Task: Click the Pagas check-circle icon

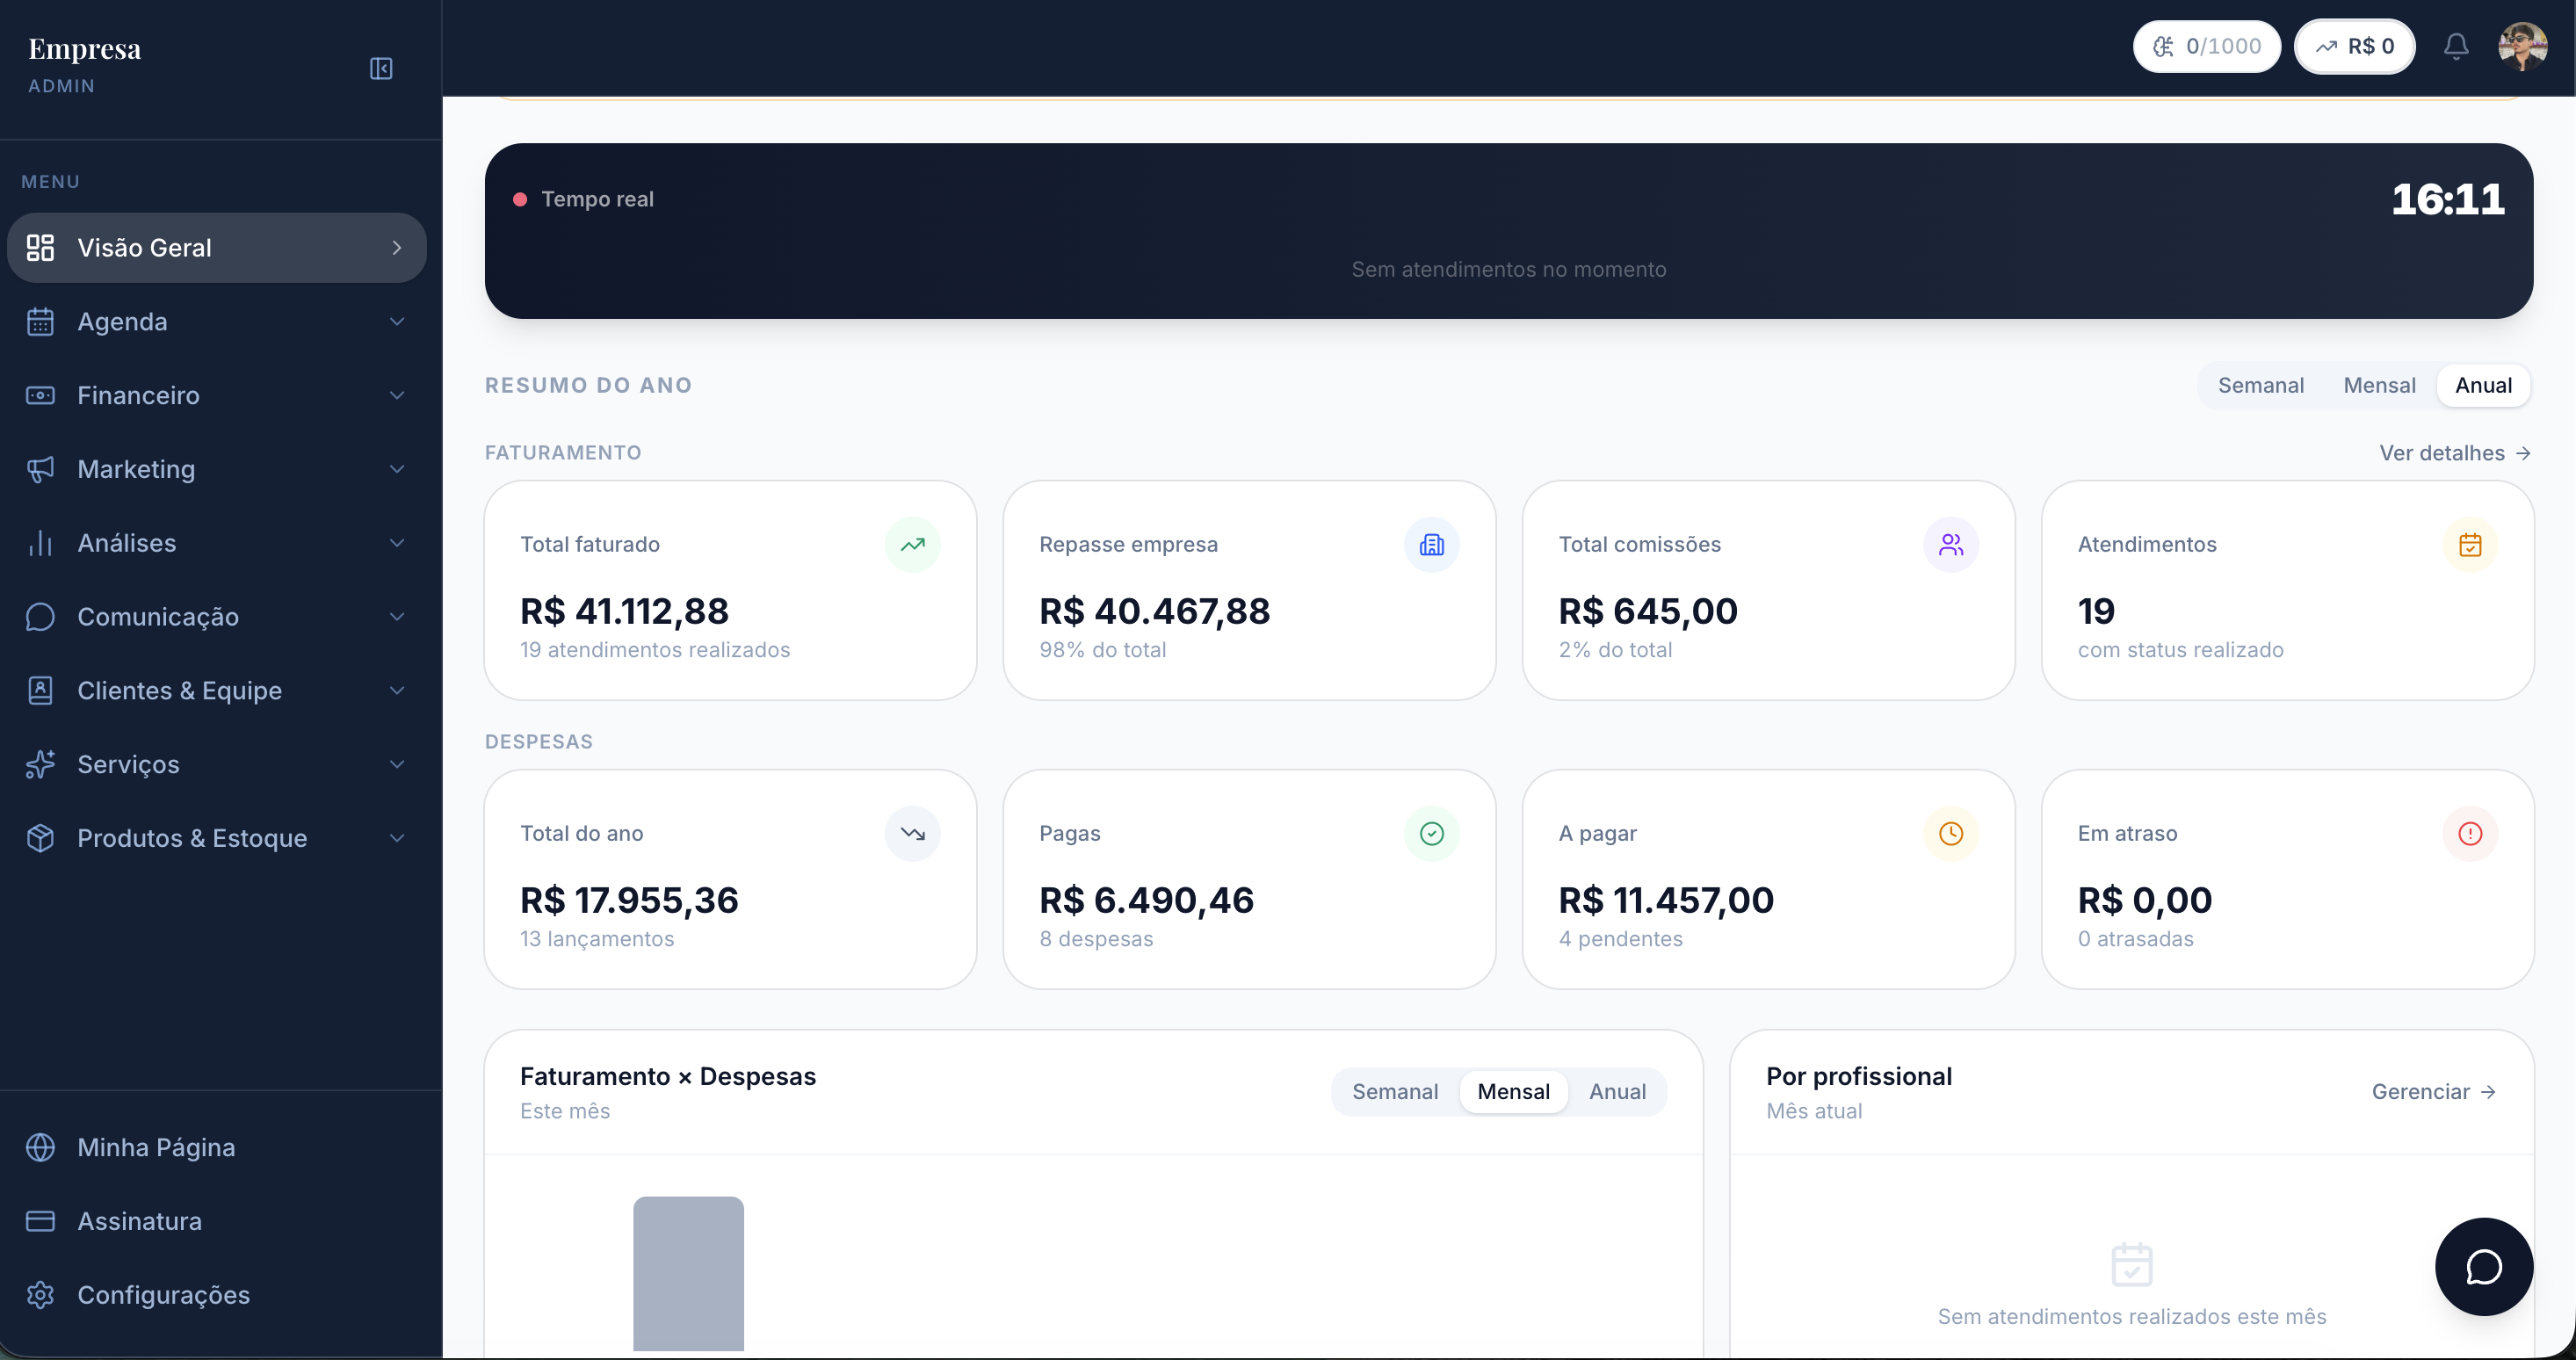Action: [1431, 834]
